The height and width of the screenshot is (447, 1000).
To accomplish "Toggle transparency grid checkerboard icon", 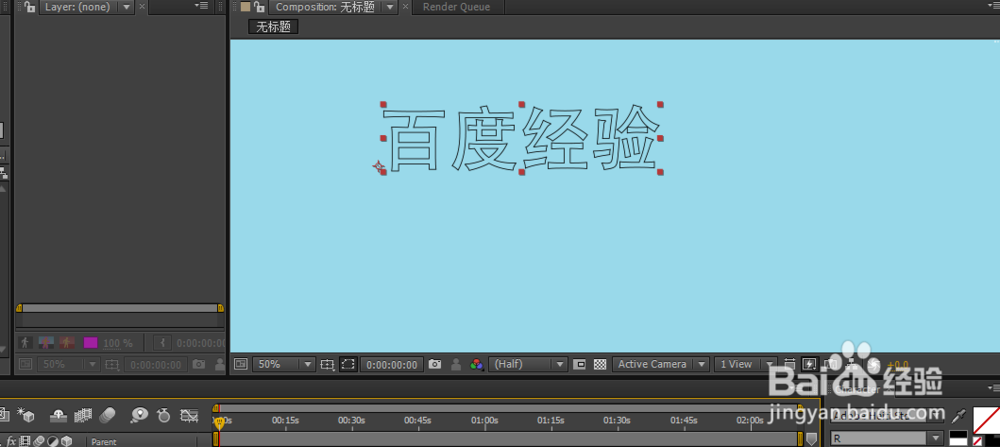I will tap(600, 364).
